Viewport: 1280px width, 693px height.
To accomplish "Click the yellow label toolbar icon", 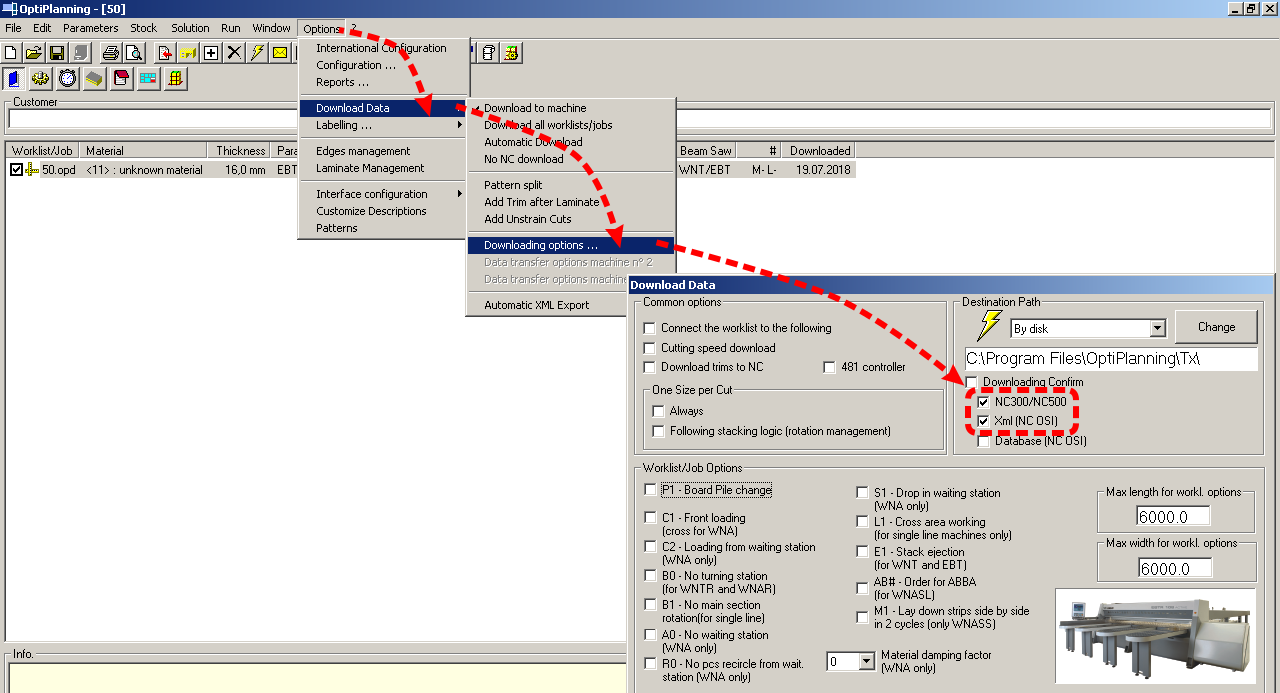I will pyautogui.click(x=188, y=52).
